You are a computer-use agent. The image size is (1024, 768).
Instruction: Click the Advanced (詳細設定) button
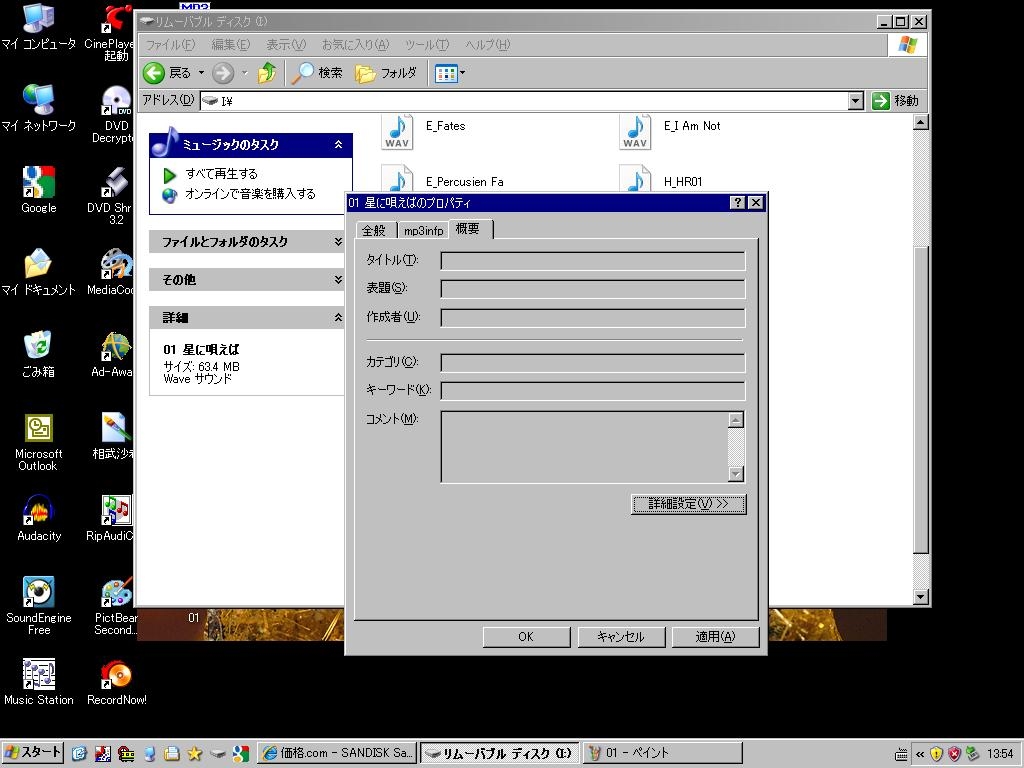(x=688, y=504)
